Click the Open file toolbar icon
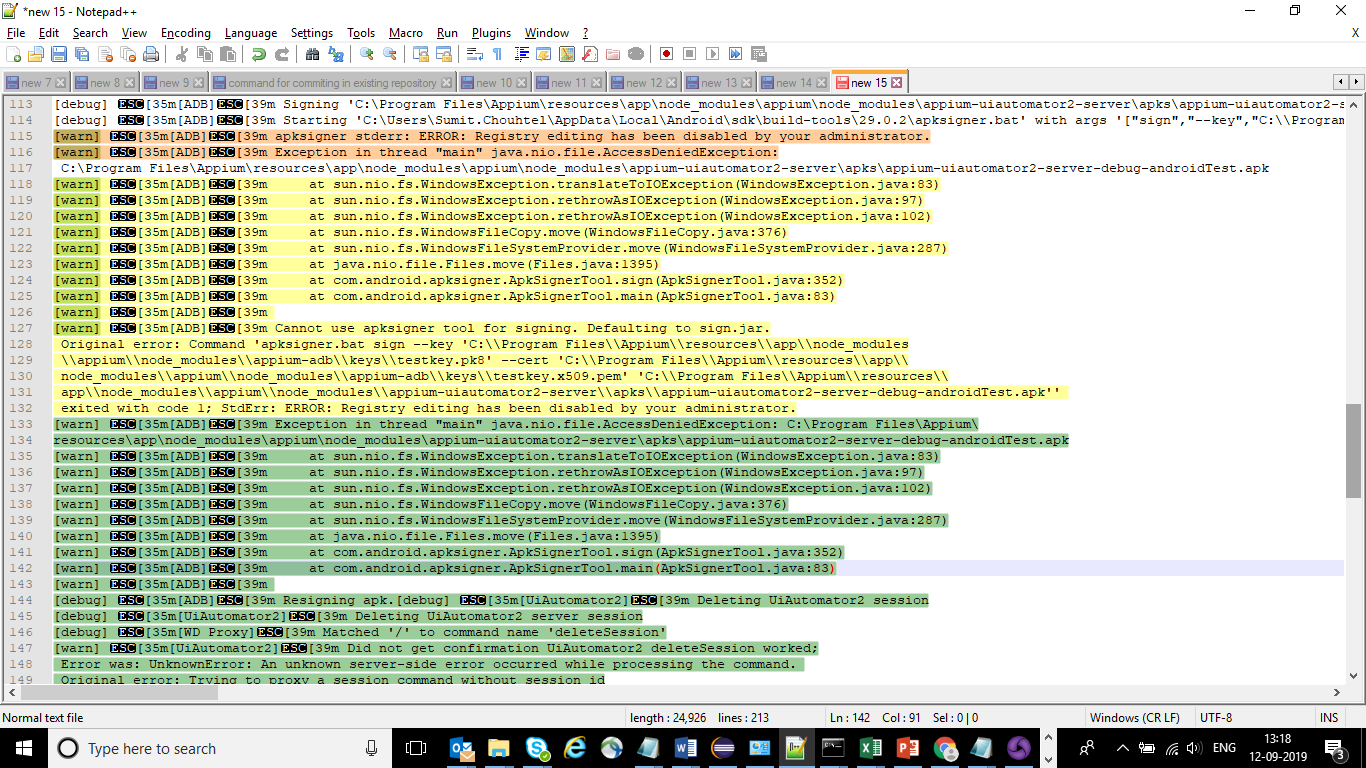Viewport: 1366px width, 768px height. [x=36, y=54]
